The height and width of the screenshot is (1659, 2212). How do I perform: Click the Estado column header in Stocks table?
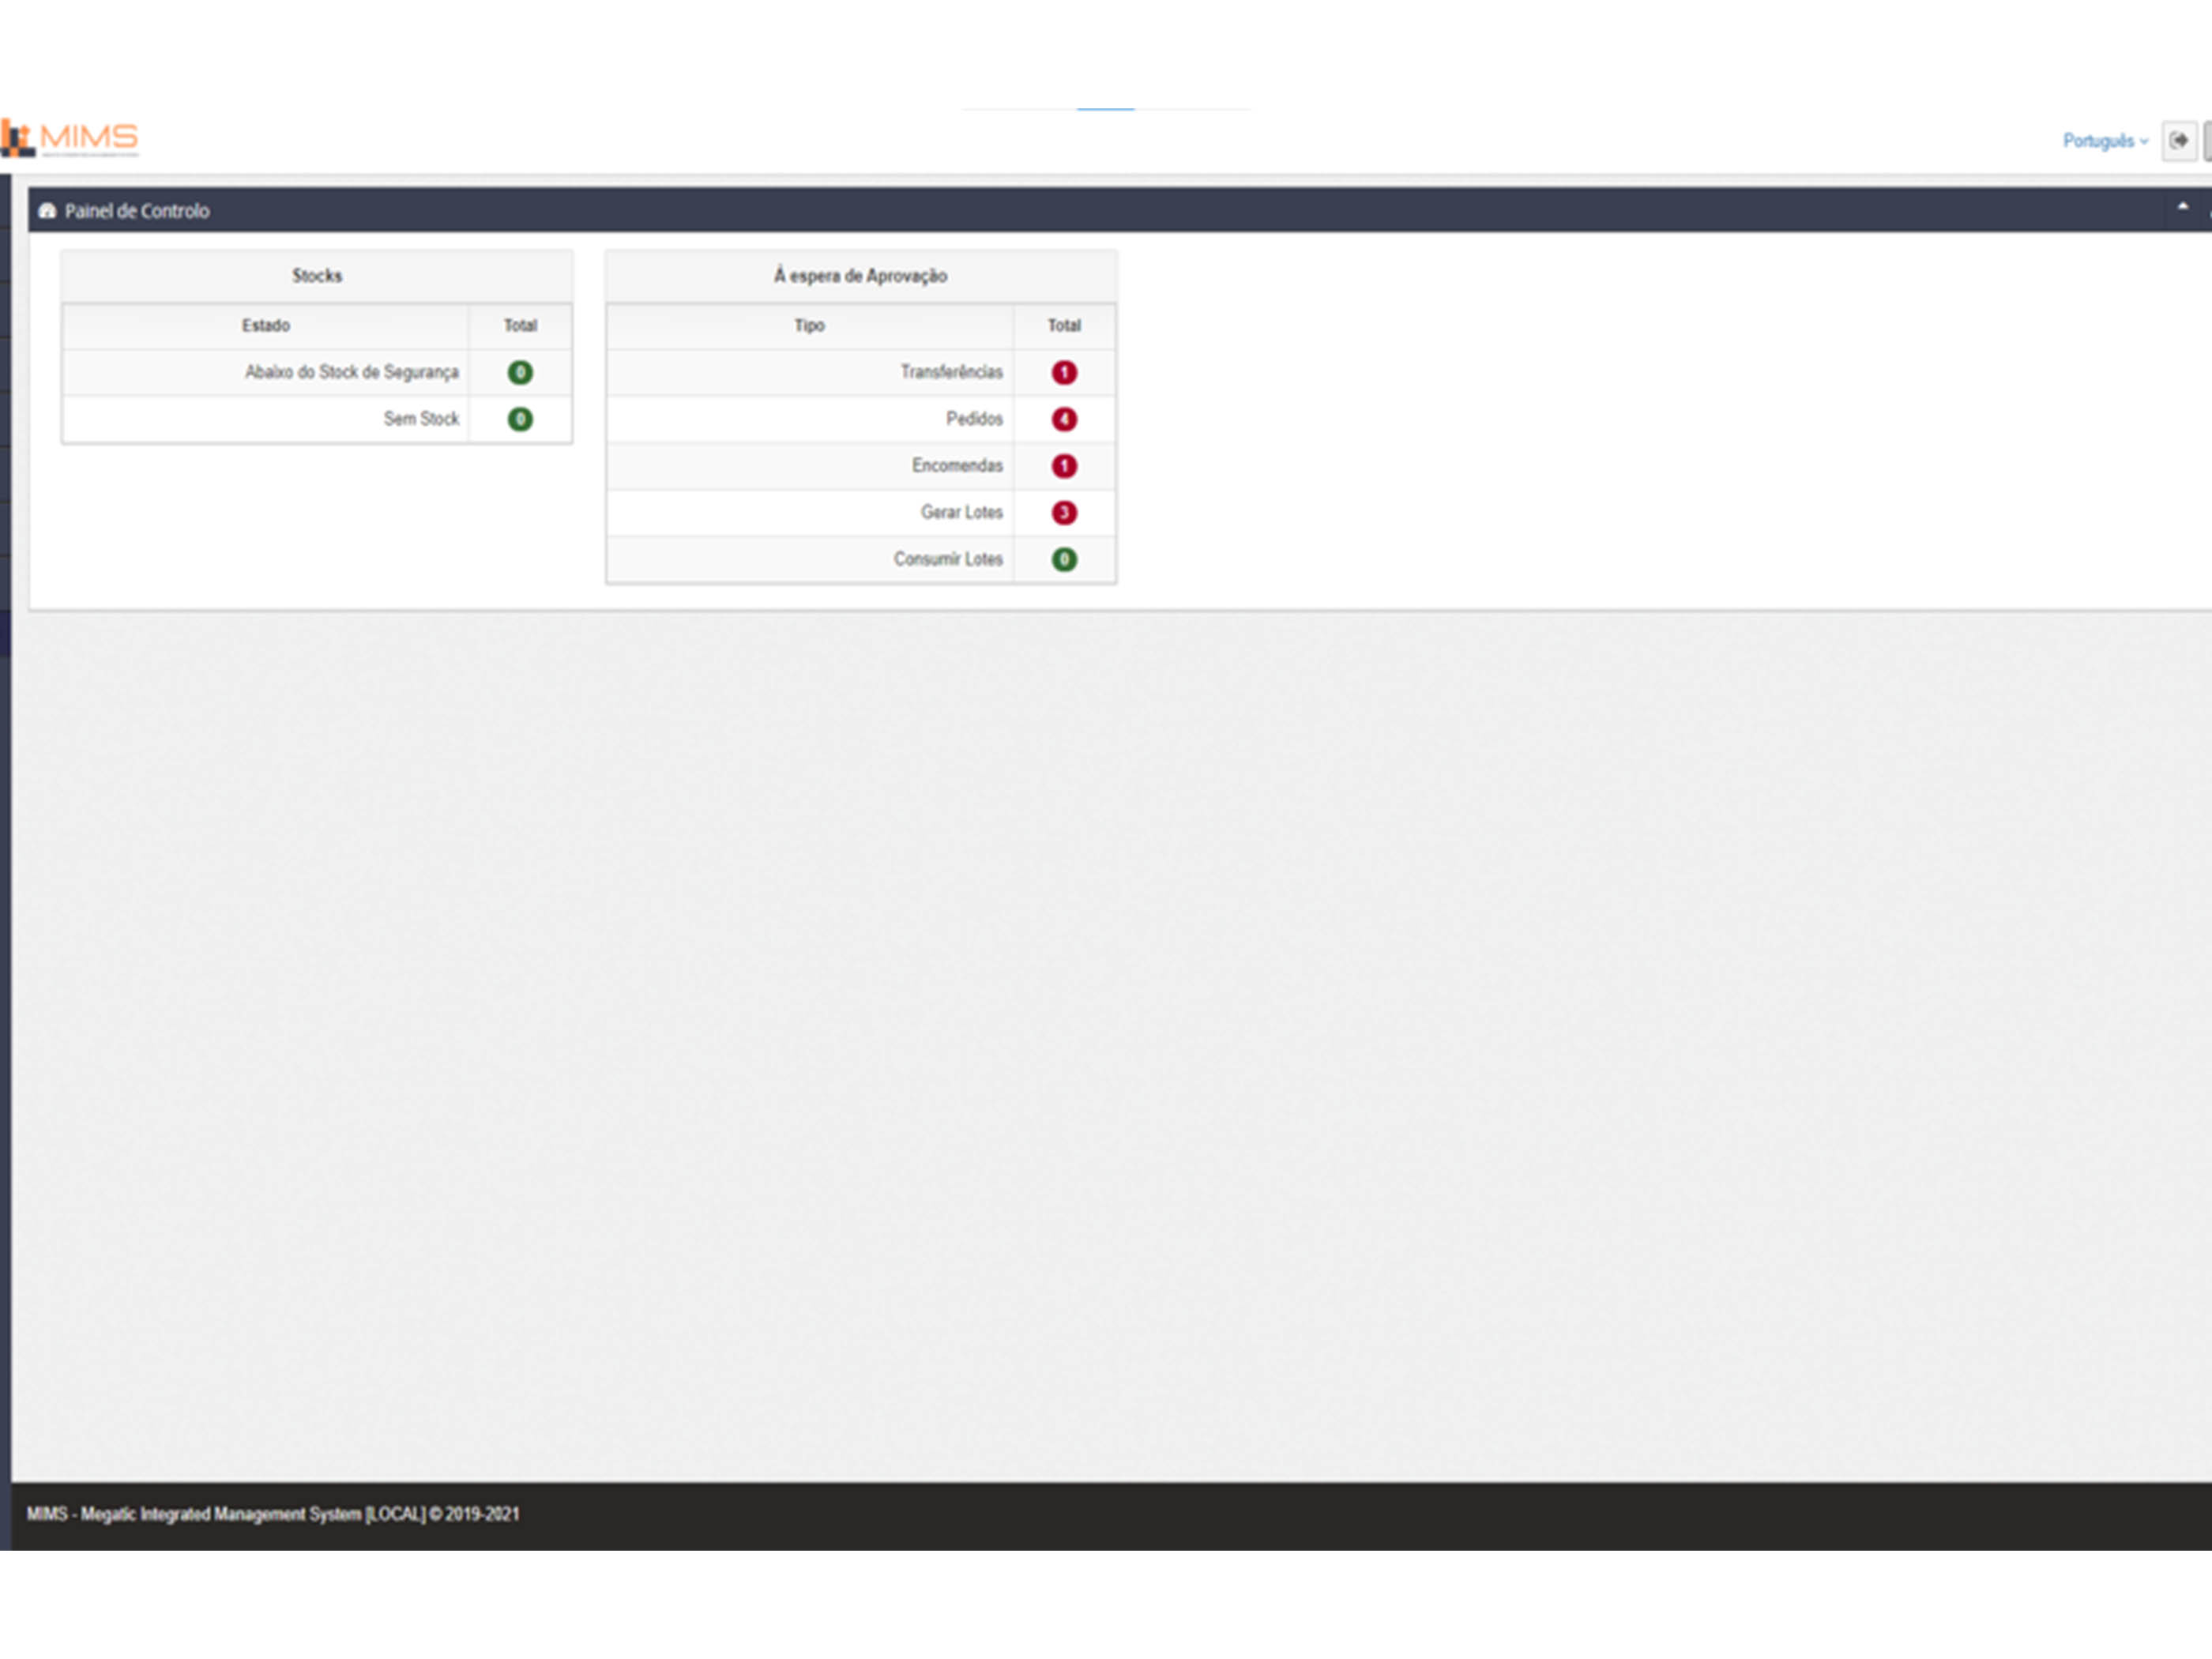tap(265, 325)
